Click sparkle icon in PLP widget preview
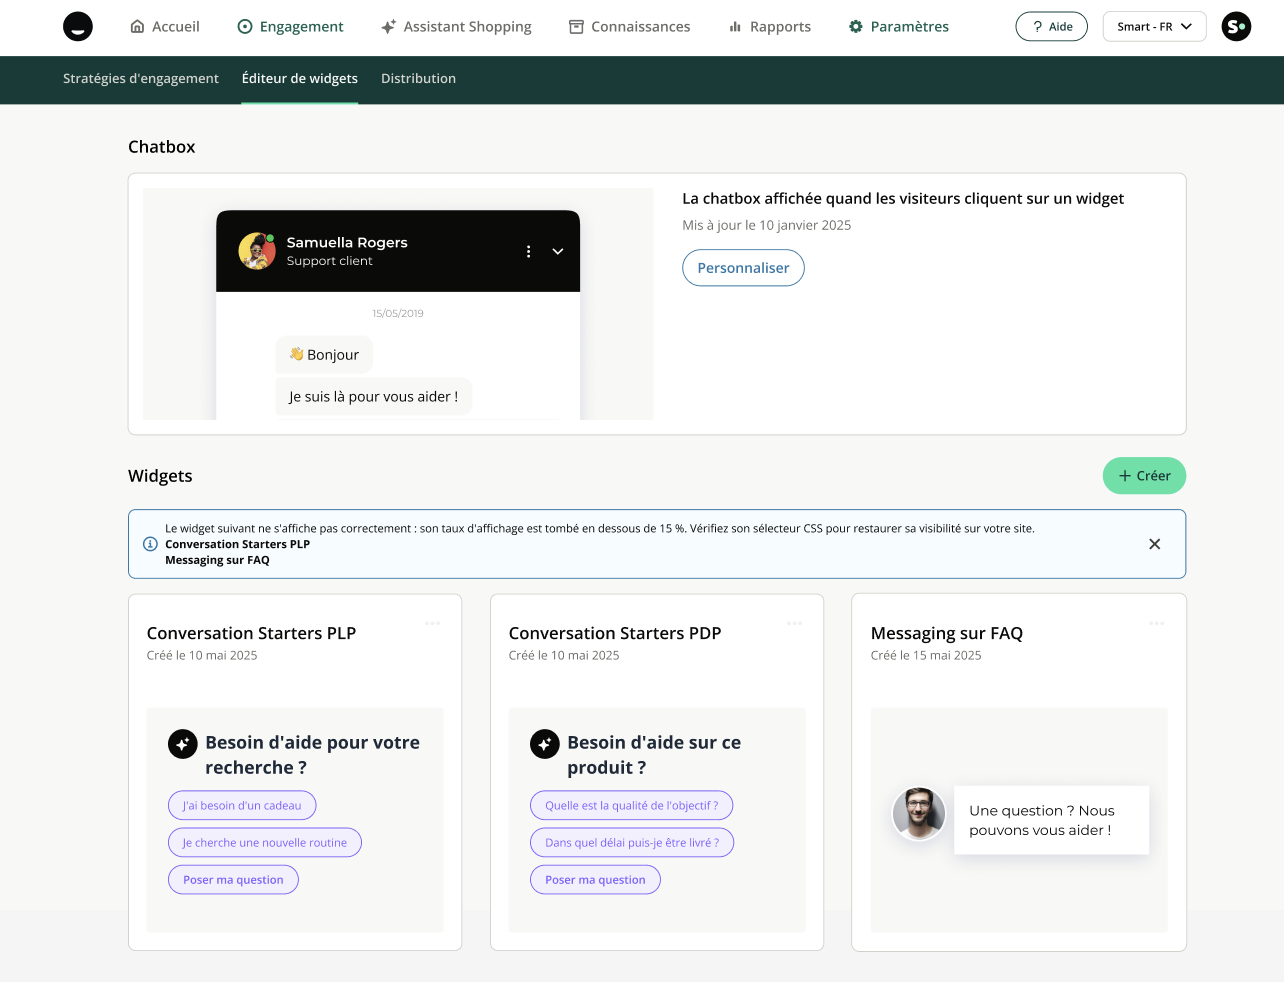 click(183, 744)
